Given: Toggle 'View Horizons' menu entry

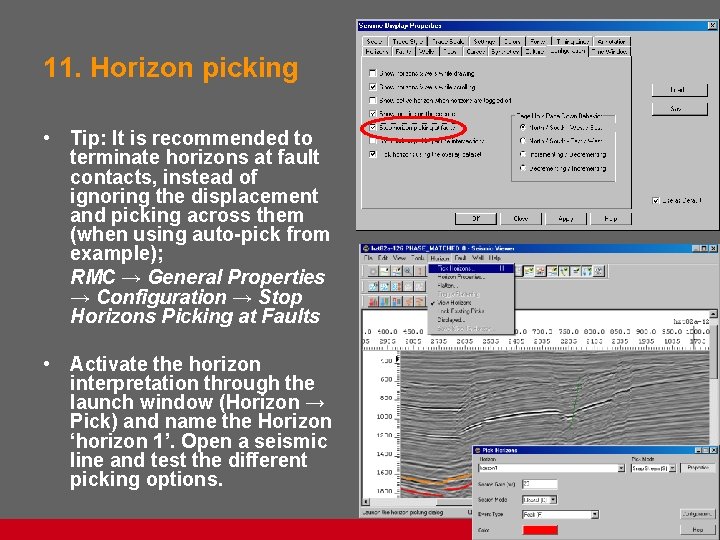Looking at the screenshot, I should point(471,303).
